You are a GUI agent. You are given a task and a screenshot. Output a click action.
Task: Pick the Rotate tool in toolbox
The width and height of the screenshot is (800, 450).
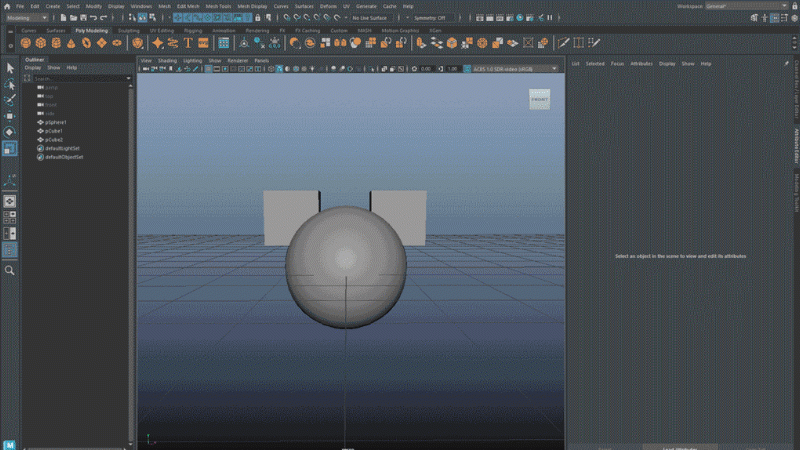10,132
